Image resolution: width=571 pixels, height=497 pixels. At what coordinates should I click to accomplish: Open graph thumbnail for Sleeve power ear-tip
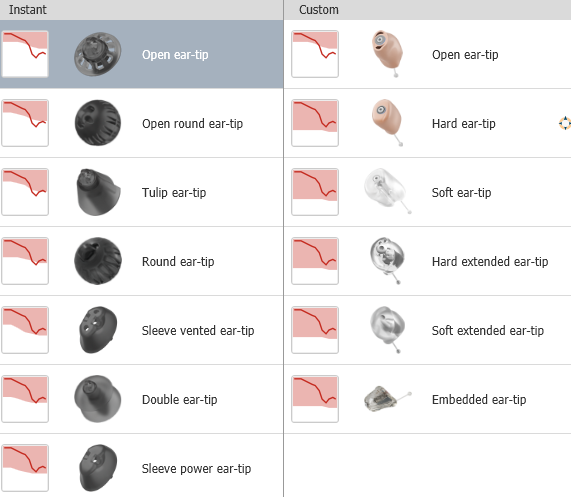25,468
